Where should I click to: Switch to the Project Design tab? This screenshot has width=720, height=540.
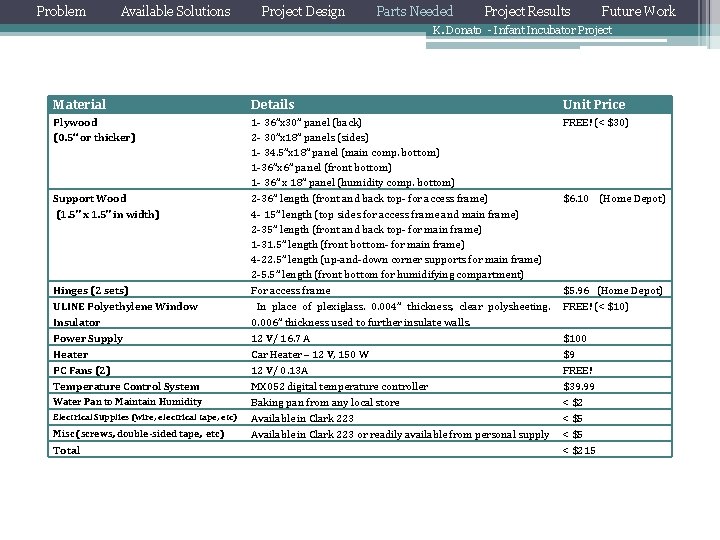coord(303,11)
